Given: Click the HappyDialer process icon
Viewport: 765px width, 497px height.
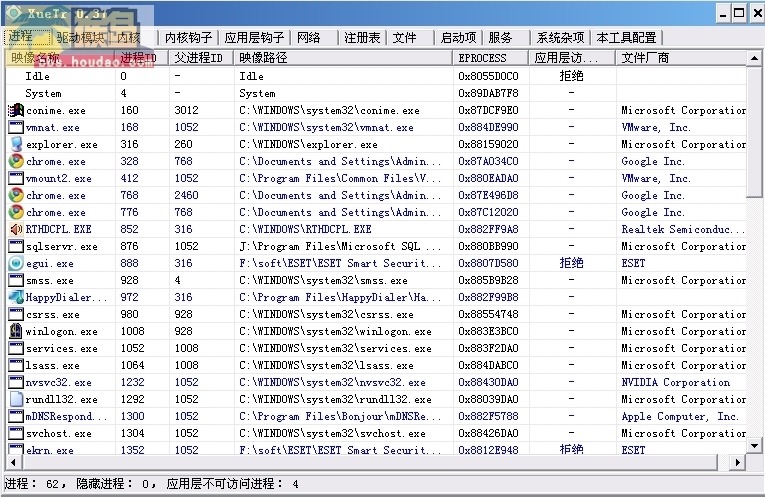Looking at the screenshot, I should click(x=16, y=297).
